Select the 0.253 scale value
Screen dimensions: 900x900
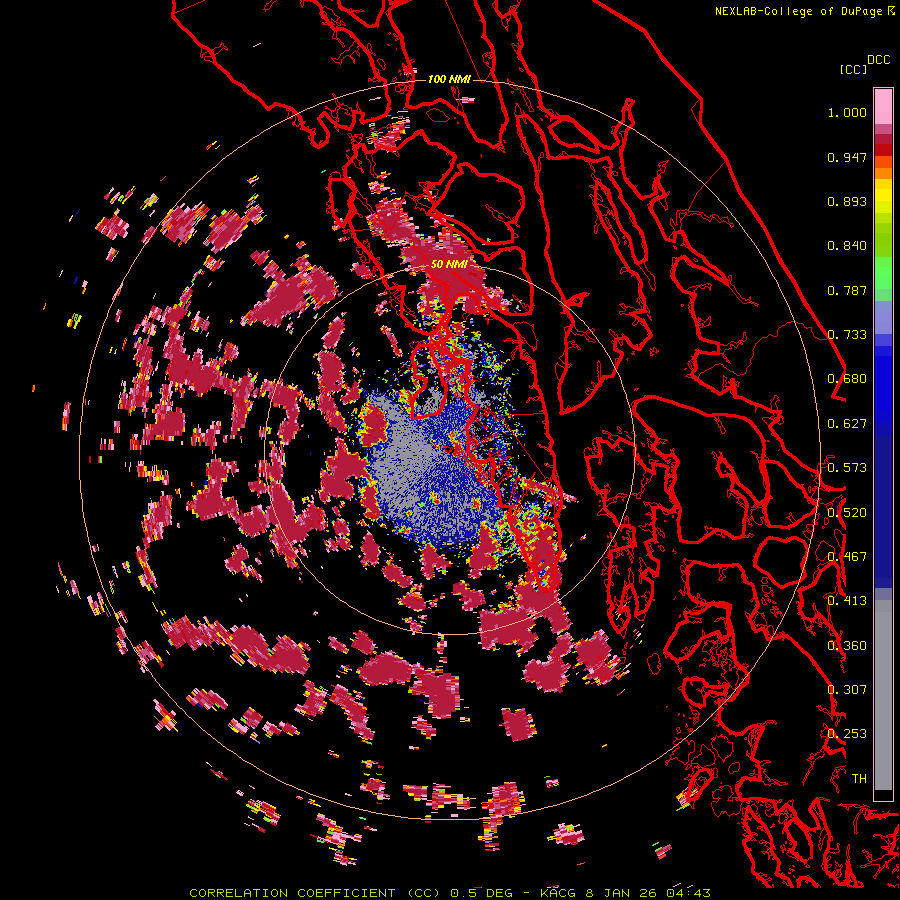click(x=847, y=734)
